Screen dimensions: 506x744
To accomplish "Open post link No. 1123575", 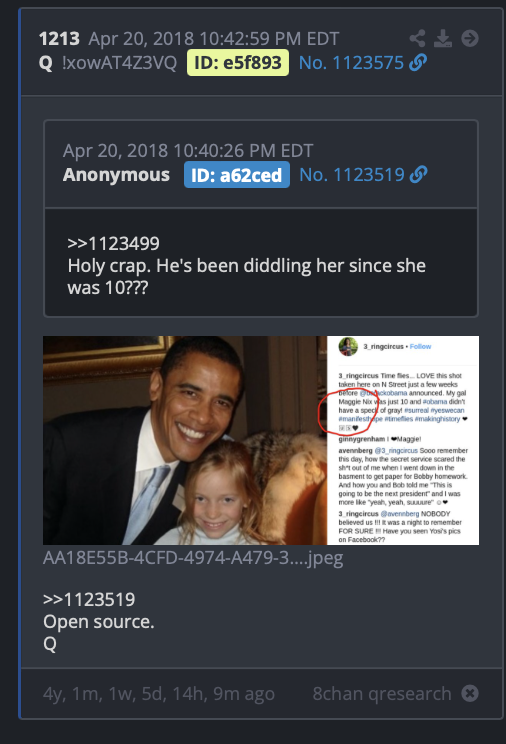I will [351, 63].
